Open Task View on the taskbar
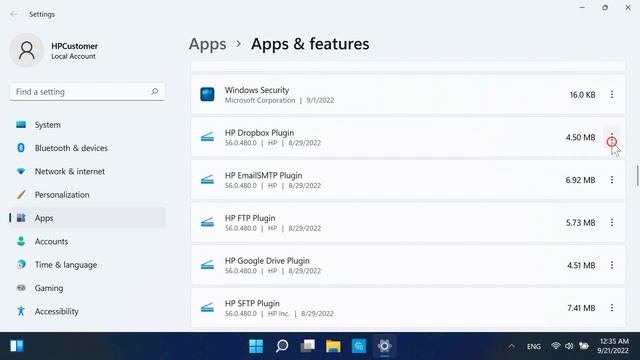 pos(307,346)
